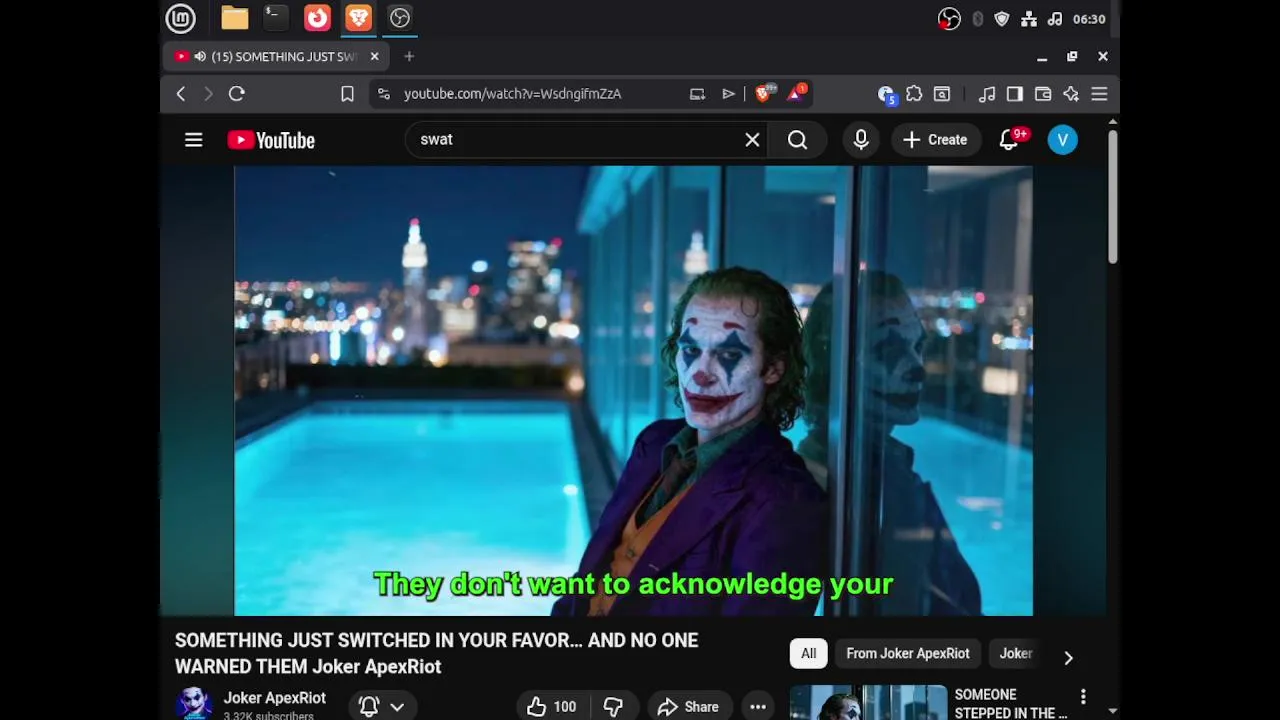Open more actions for the video

tap(758, 707)
